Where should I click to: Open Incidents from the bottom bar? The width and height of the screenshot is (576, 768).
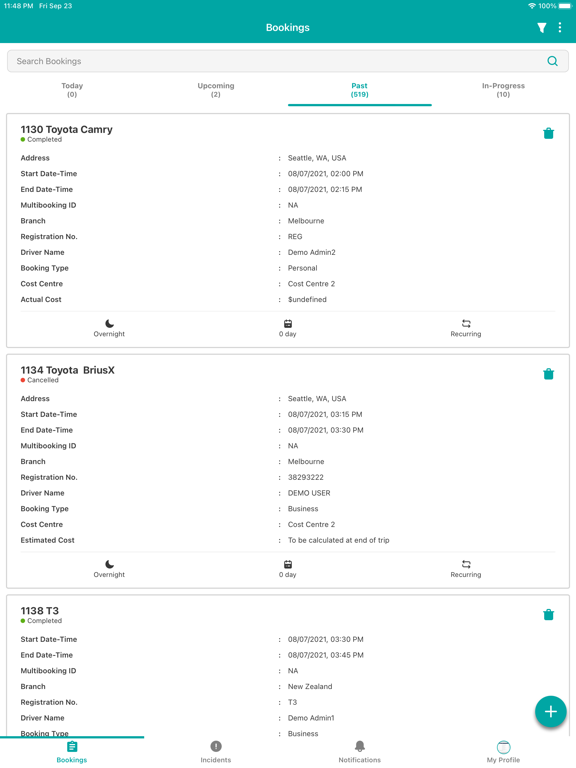coord(216,751)
